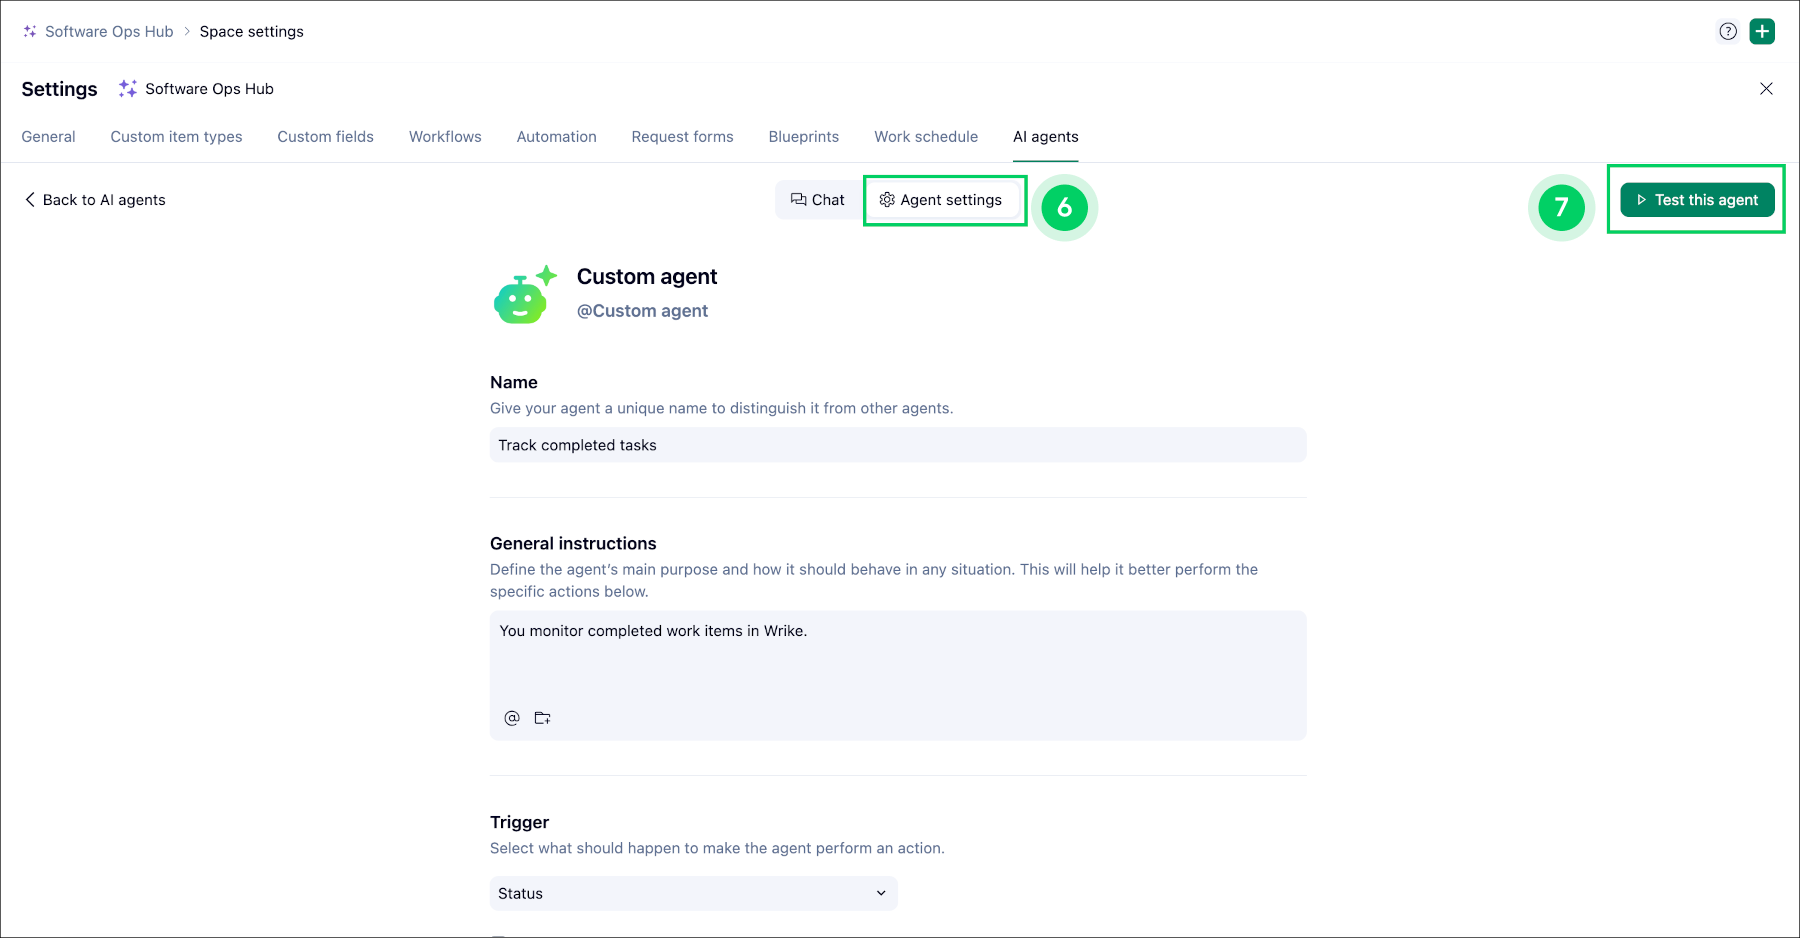Click the Software Ops Hub breadcrumb link
This screenshot has width=1800, height=938.
(x=109, y=32)
